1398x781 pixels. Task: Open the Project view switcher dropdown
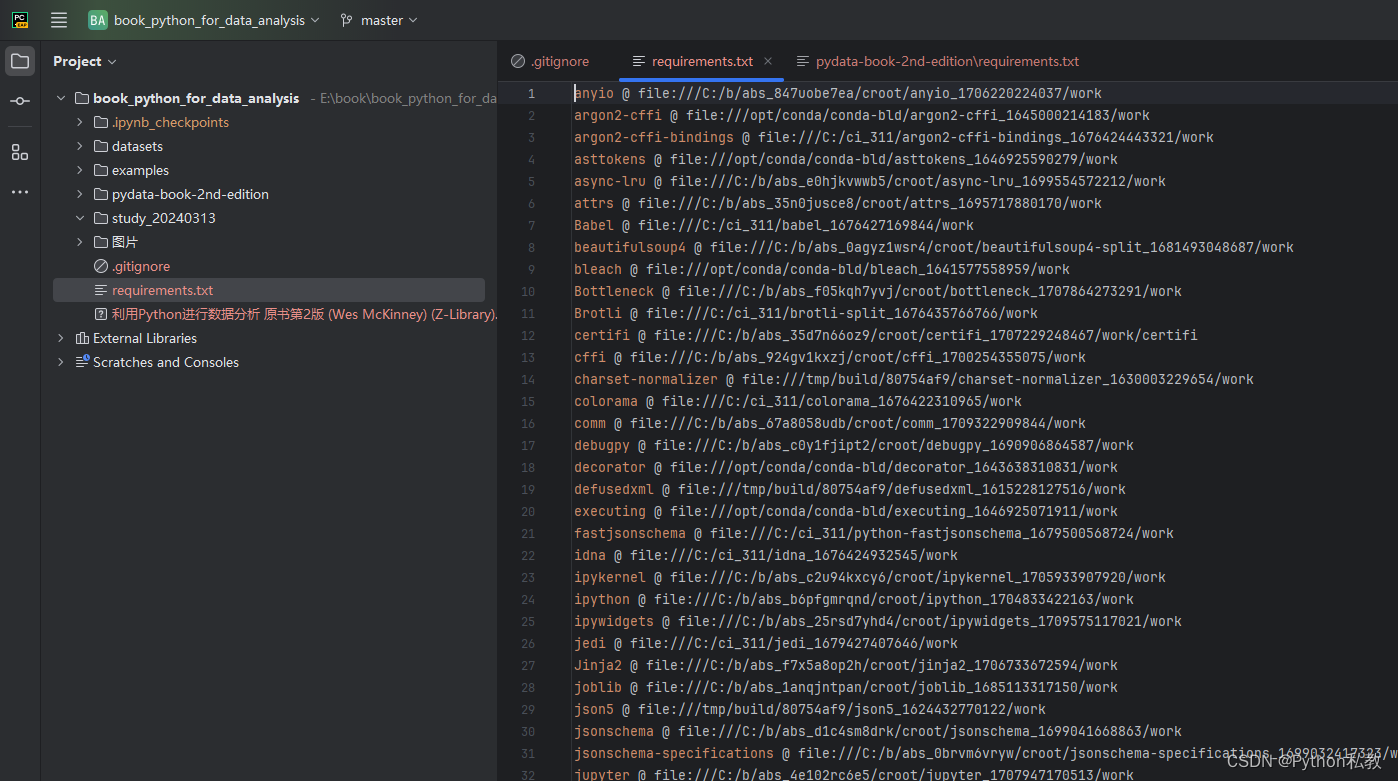coord(85,61)
